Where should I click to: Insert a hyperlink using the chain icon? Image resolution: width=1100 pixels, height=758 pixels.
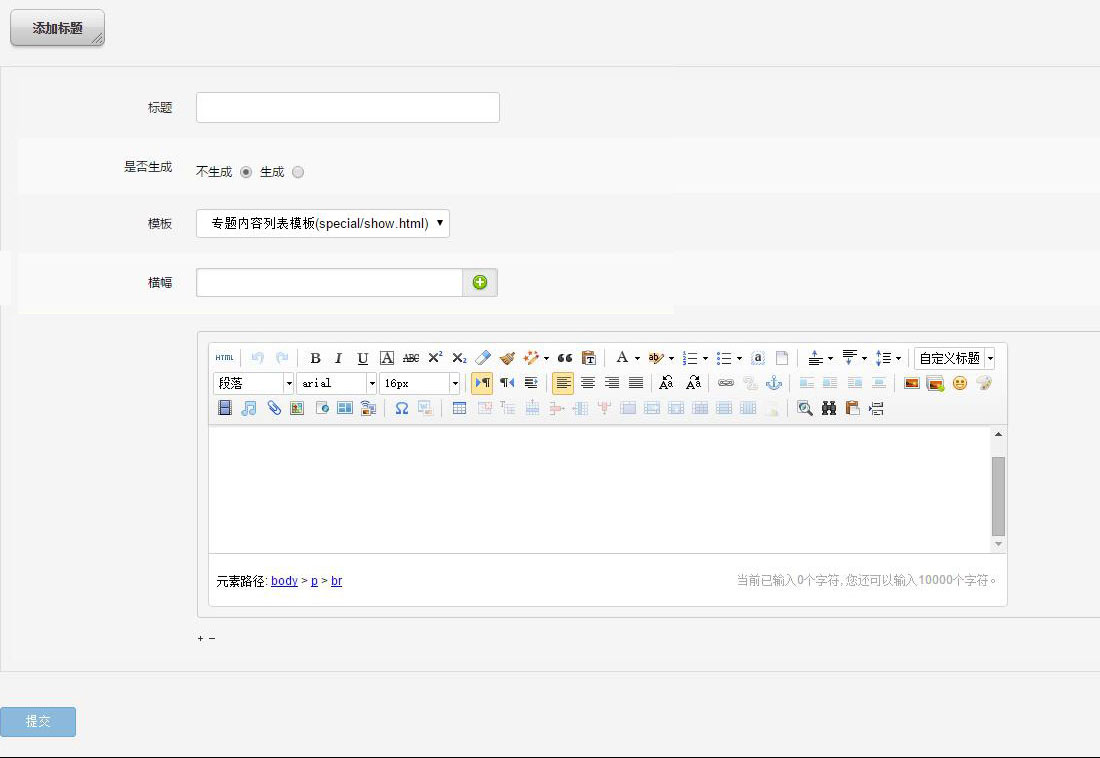click(x=726, y=383)
